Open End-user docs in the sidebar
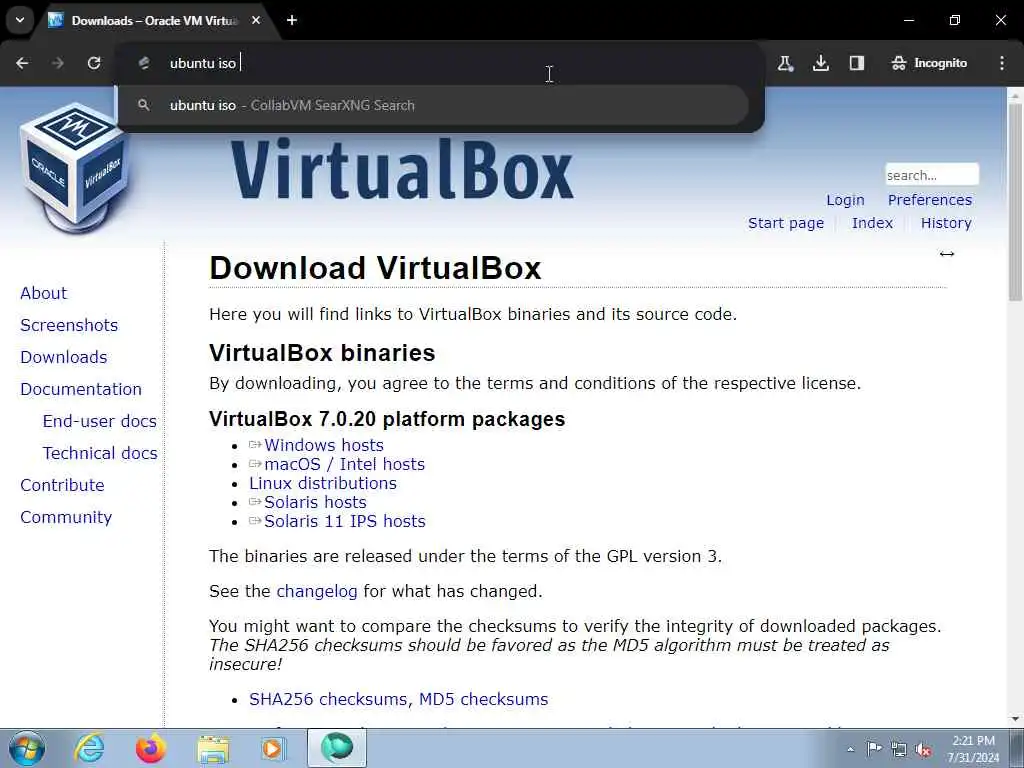This screenshot has width=1024, height=768. tap(99, 421)
